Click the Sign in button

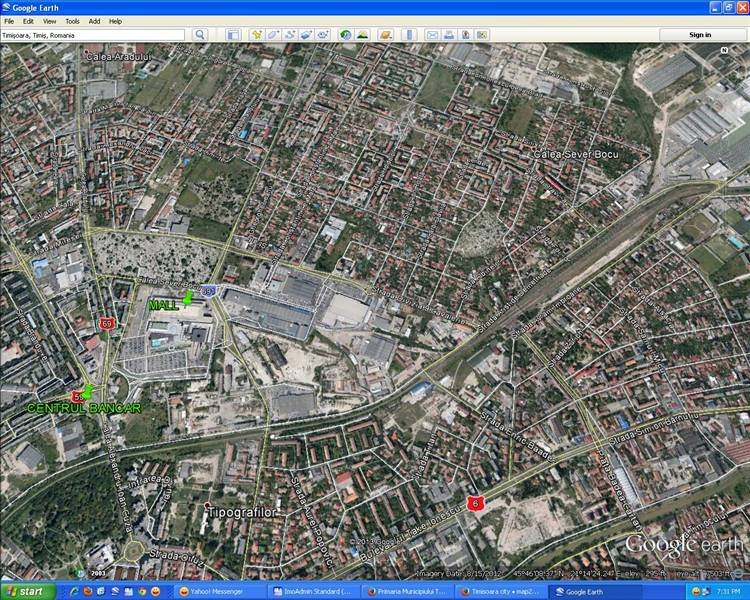[700, 35]
